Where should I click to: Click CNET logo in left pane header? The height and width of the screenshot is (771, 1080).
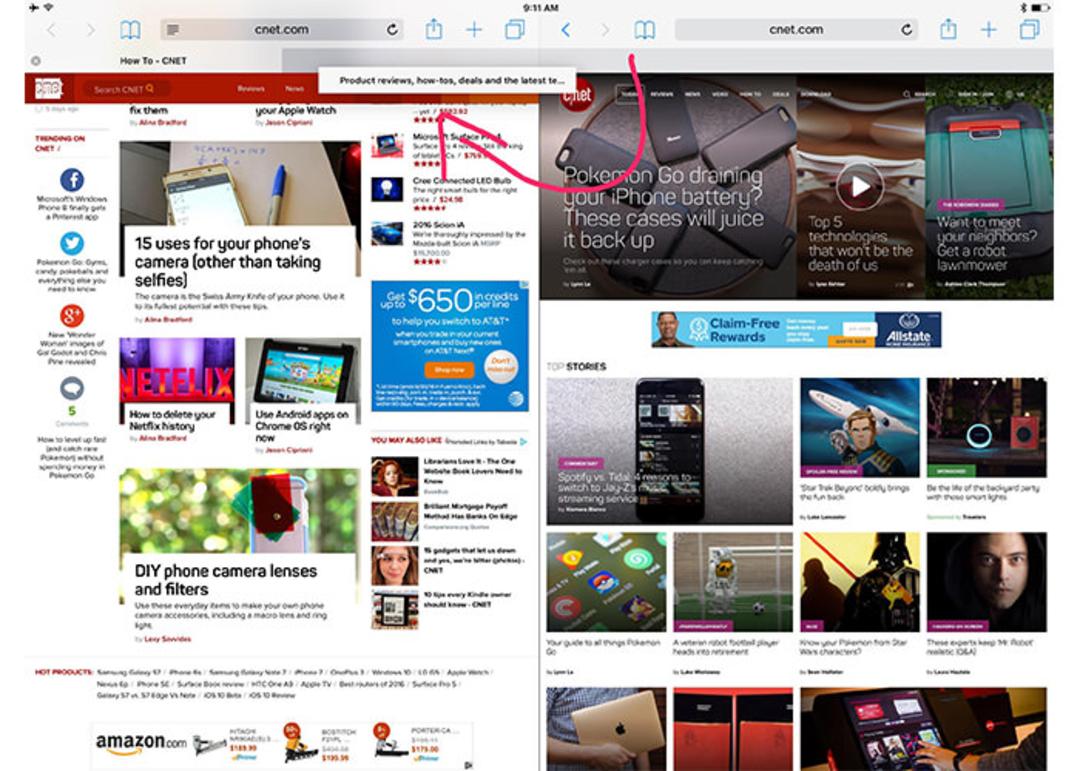click(x=48, y=88)
